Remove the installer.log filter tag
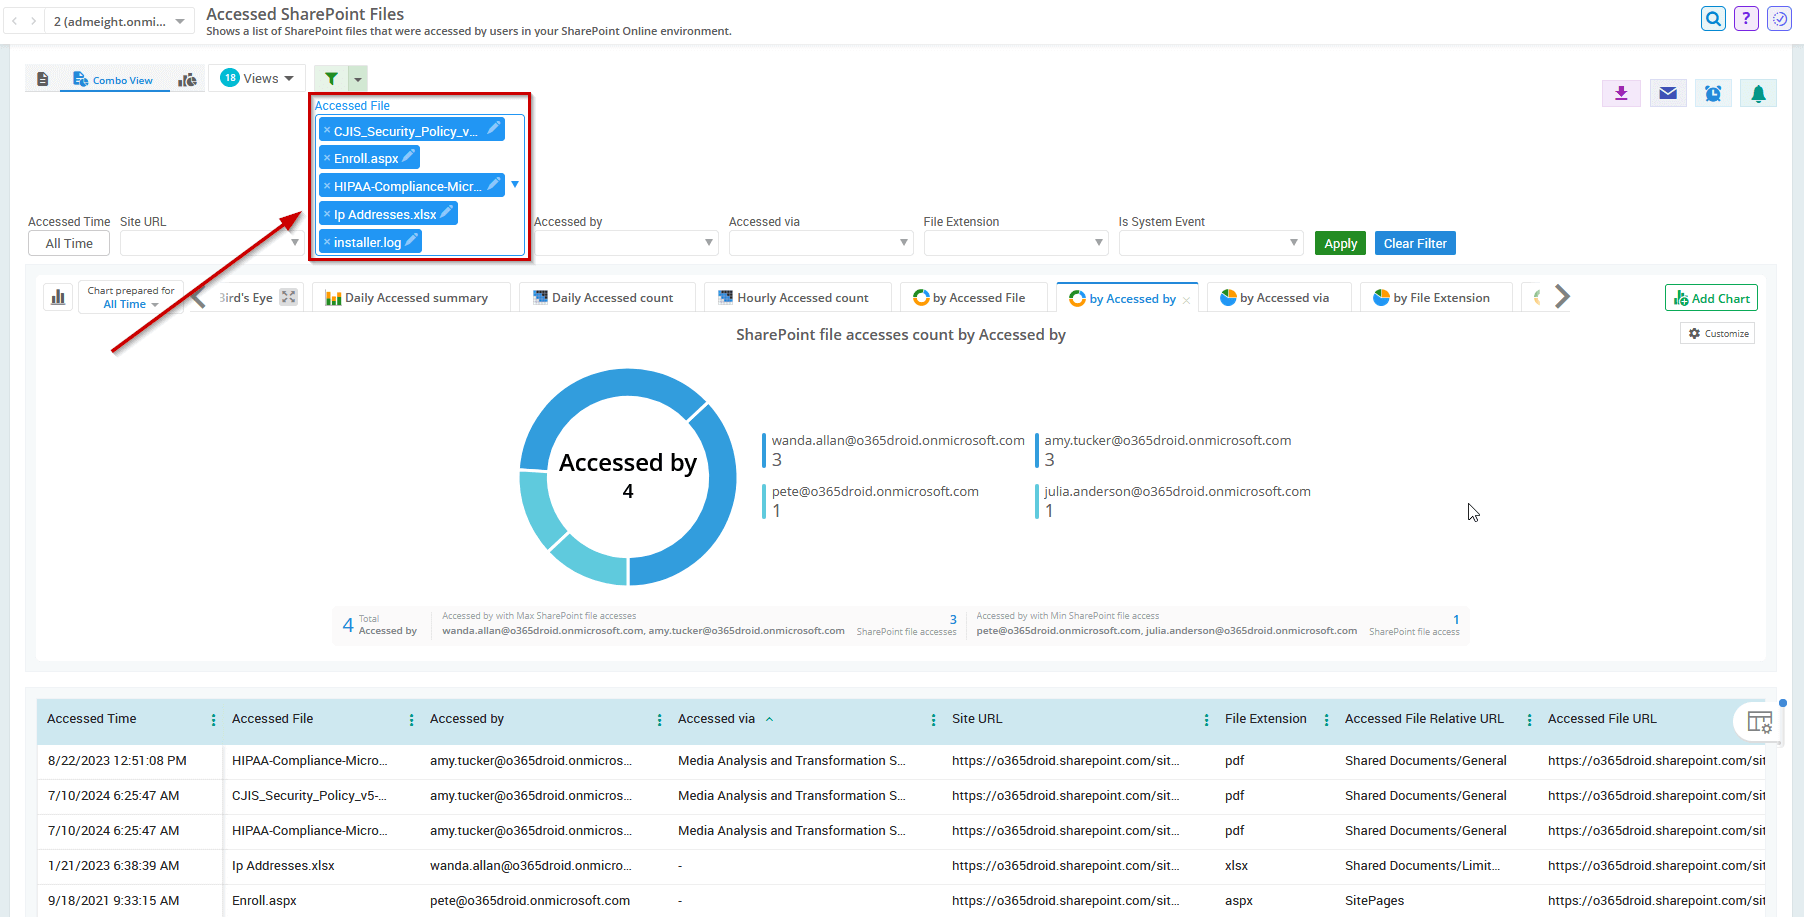 [327, 242]
